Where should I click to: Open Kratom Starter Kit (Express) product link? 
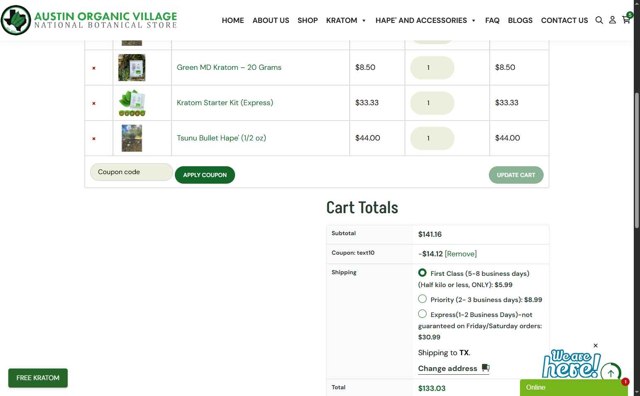tap(225, 102)
